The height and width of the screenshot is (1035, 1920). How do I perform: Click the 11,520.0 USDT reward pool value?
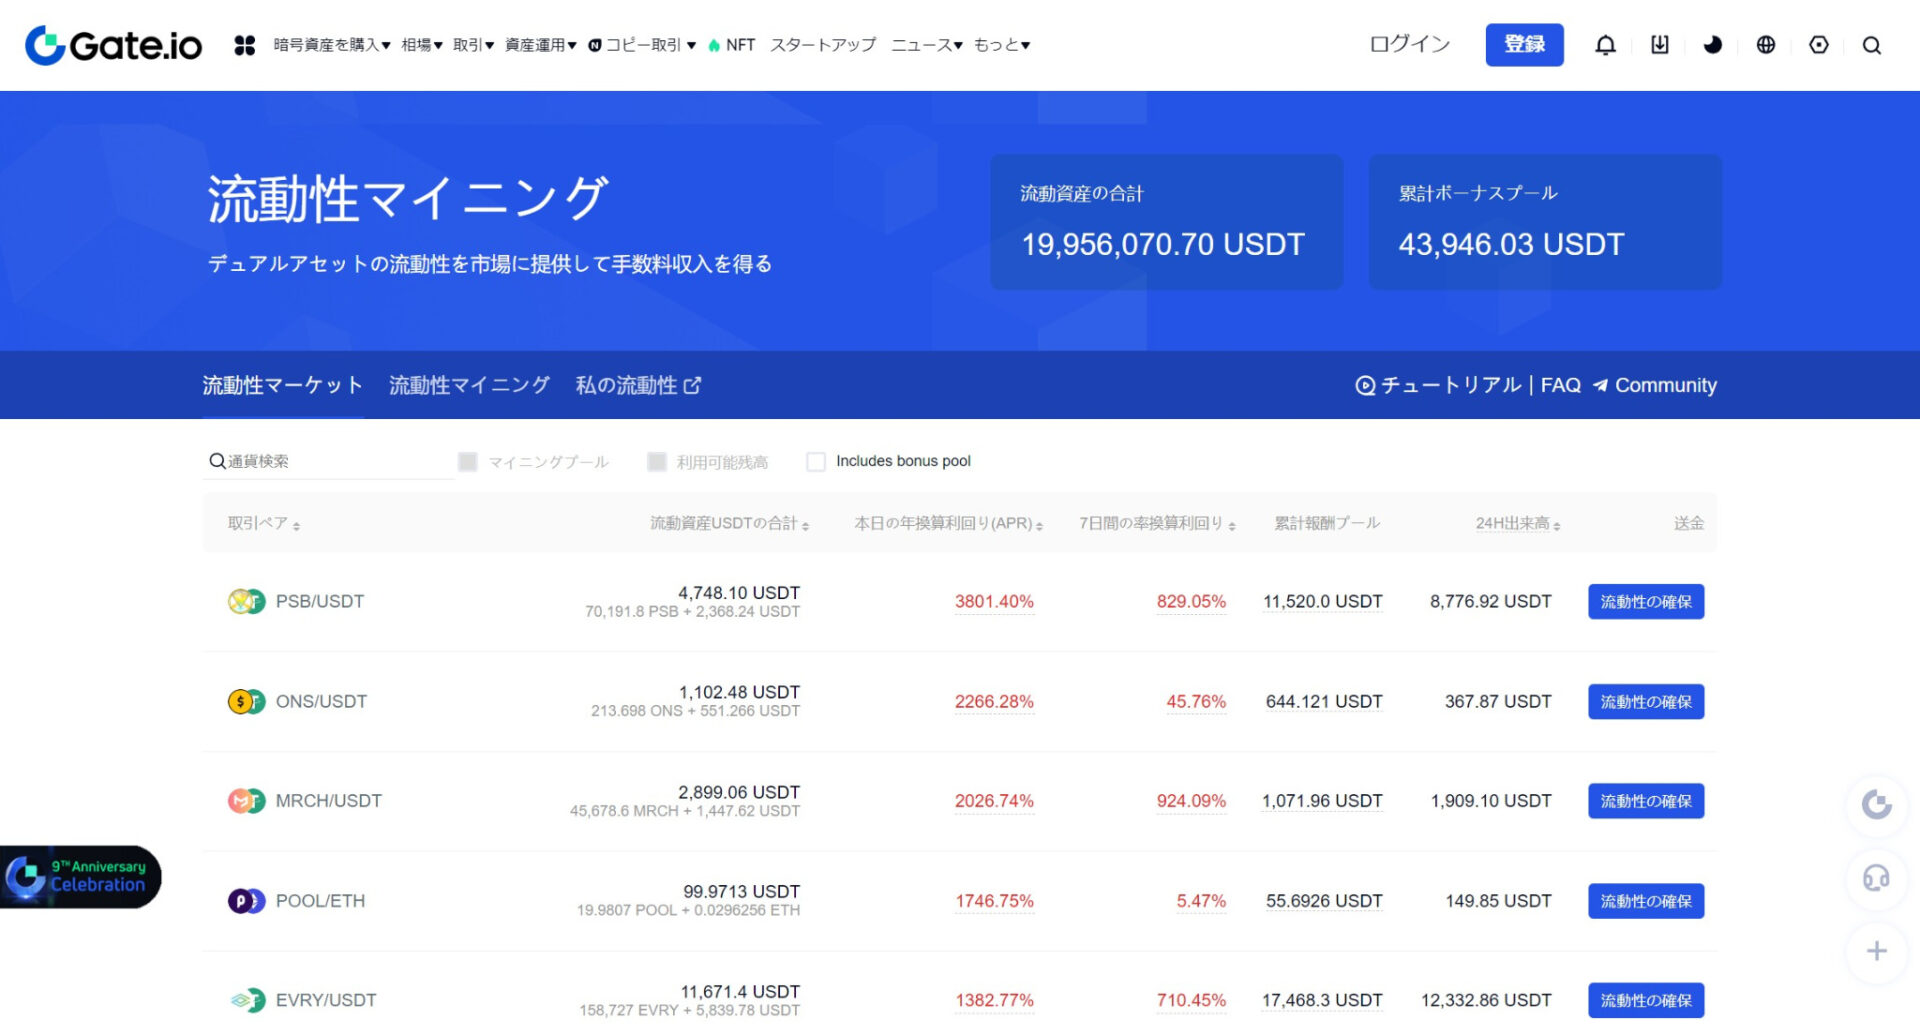point(1322,602)
